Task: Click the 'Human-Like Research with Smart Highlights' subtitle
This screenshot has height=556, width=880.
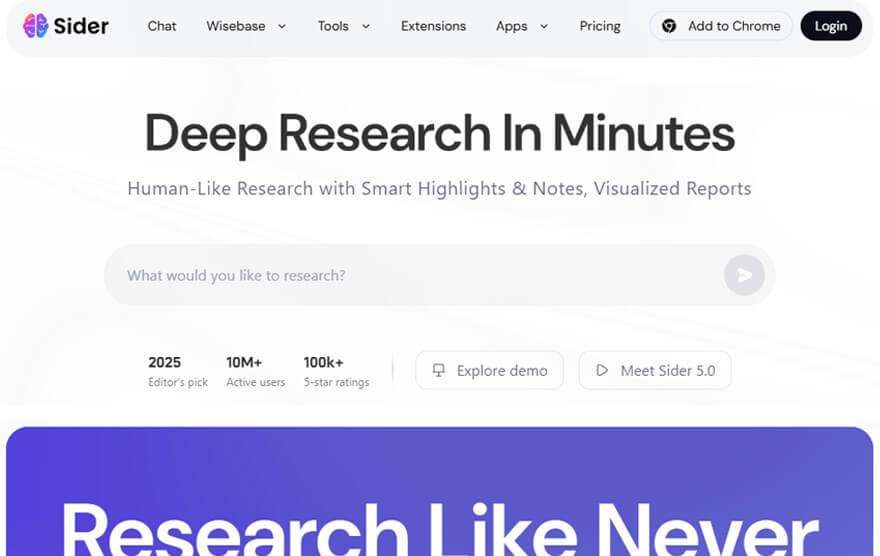Action: click(439, 189)
